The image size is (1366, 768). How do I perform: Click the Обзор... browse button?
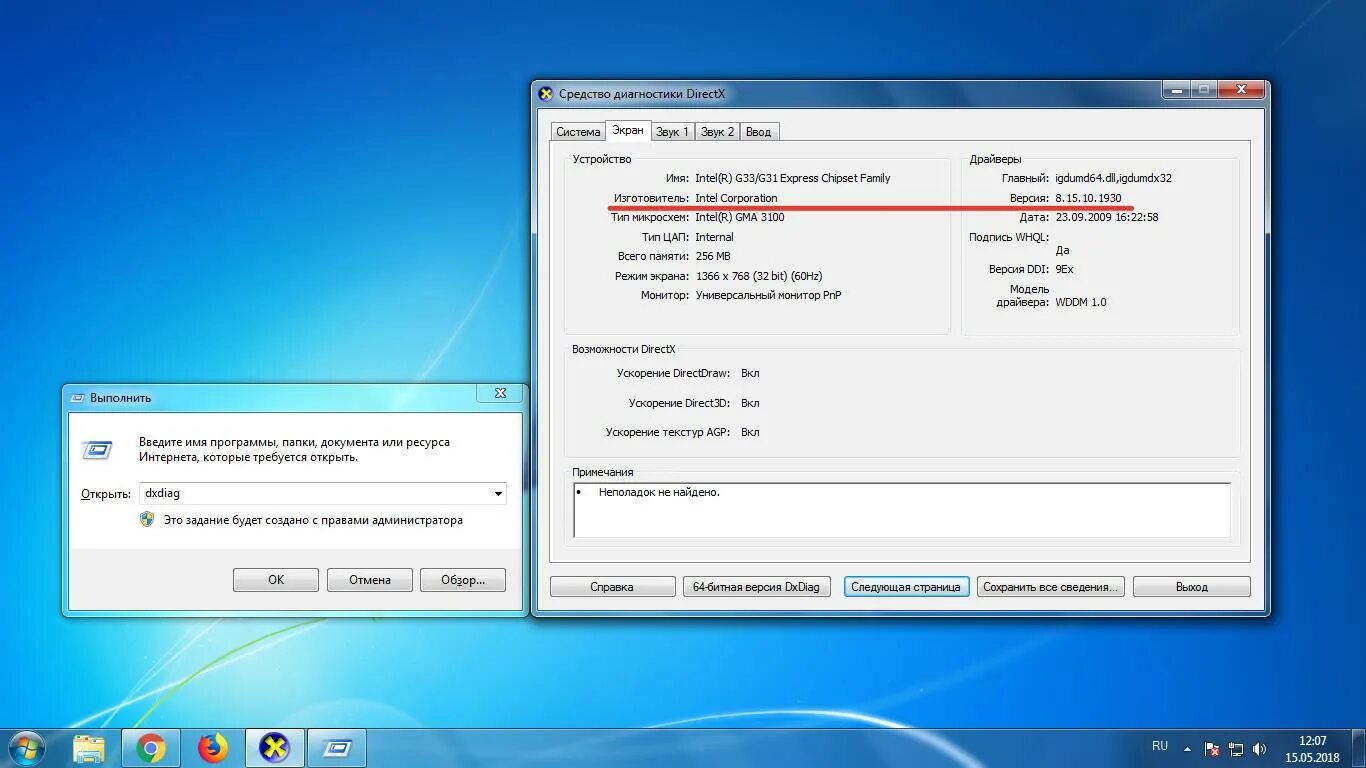(x=463, y=580)
